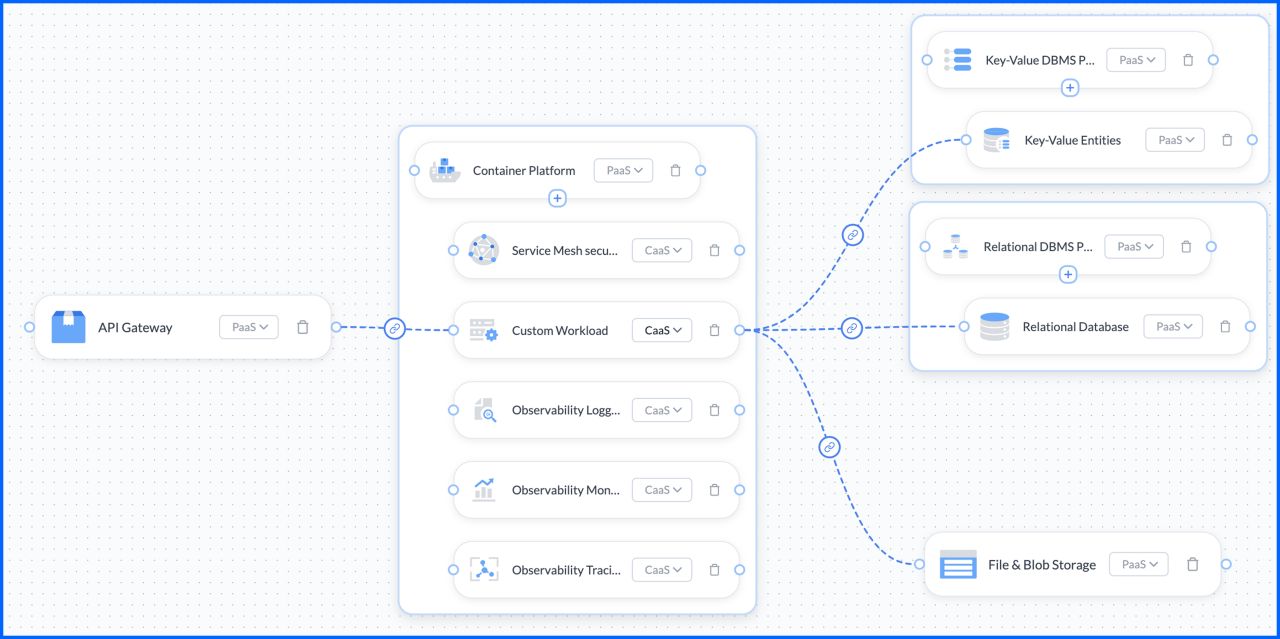Click the trash icon on Key-Value DBMS P... node
Screen dimensions: 1280x639
point(1188,60)
